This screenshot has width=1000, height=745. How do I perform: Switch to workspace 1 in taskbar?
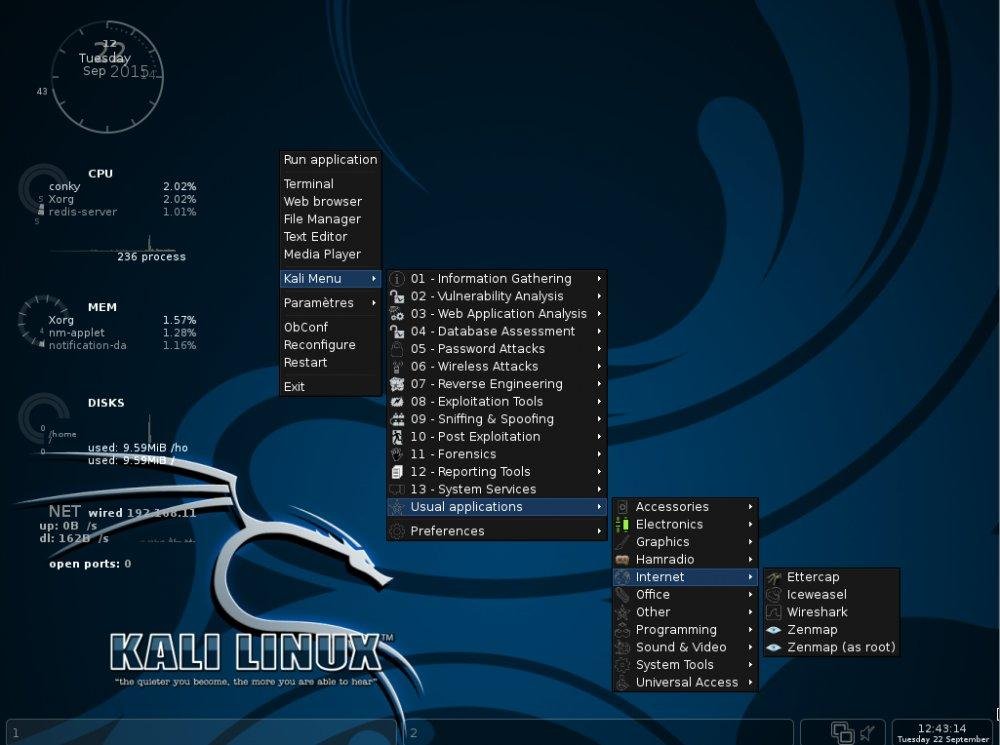pyautogui.click(x=201, y=732)
